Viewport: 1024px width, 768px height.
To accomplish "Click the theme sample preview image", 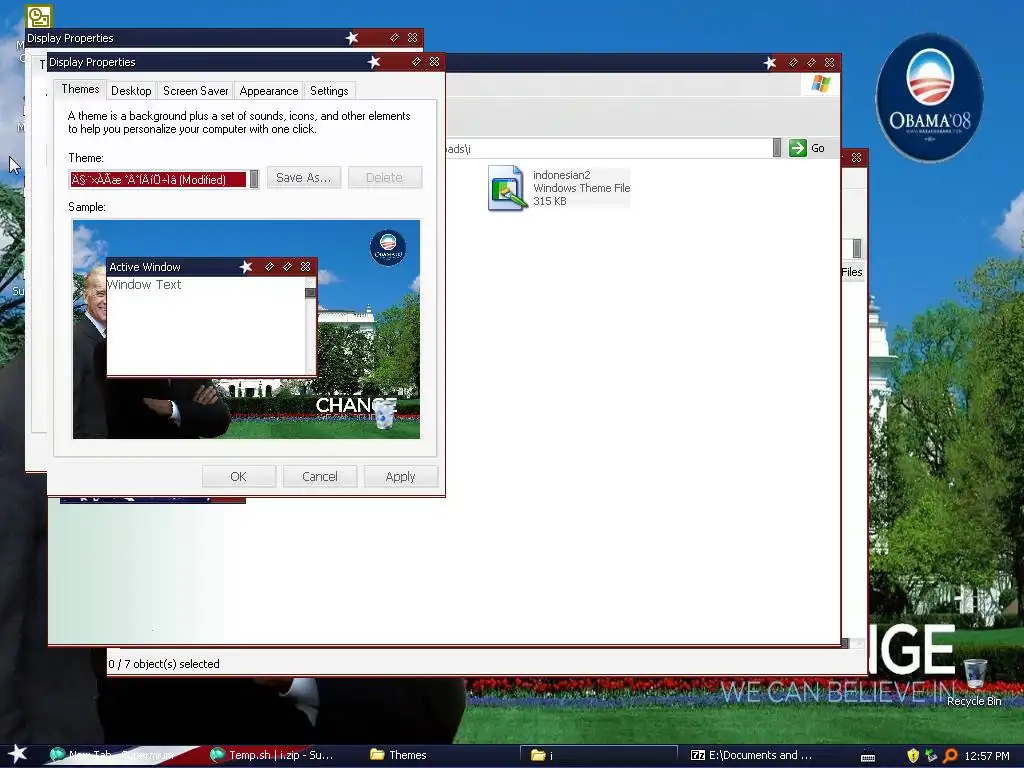I will [x=246, y=329].
